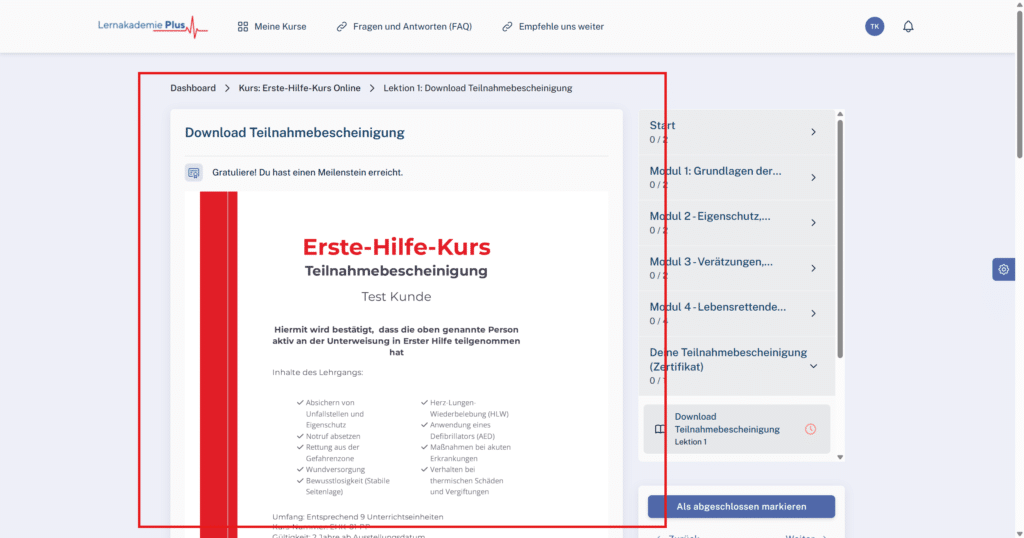The height and width of the screenshot is (538, 1024).
Task: Click the name 'Test Kunde' on certificate
Action: (396, 296)
